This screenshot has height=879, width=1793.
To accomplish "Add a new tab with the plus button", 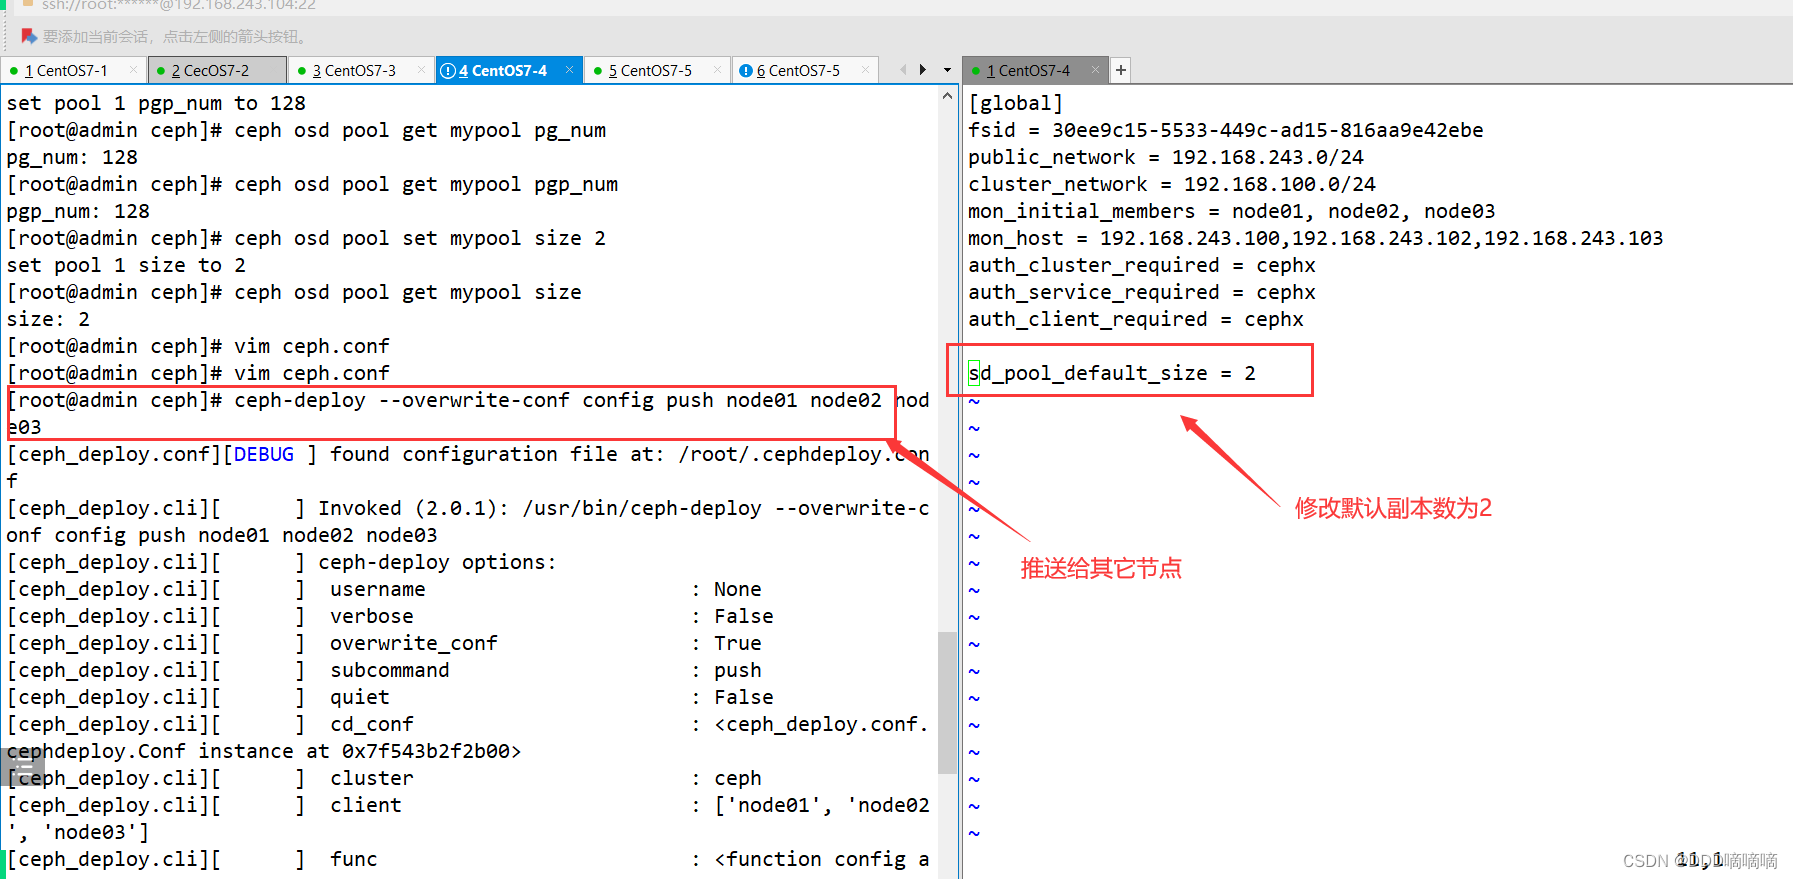I will [x=1121, y=70].
